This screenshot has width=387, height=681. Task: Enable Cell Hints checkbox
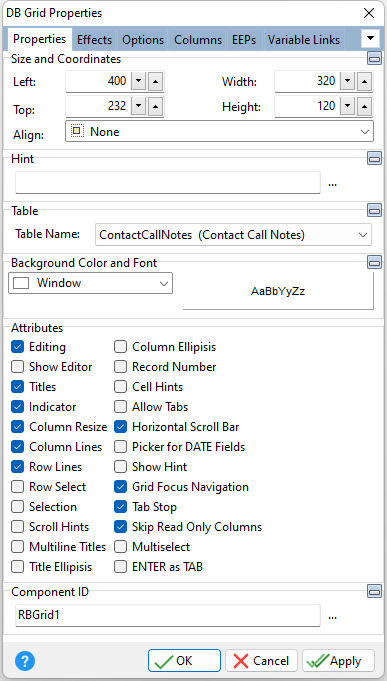click(x=120, y=387)
